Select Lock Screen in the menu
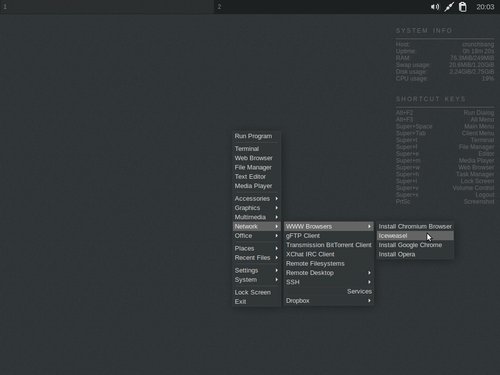 tap(256, 292)
